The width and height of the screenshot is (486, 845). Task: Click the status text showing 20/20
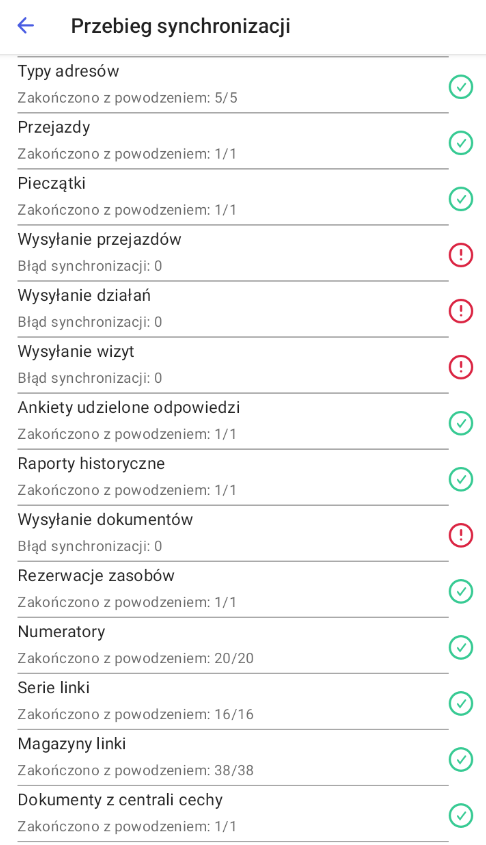[x=135, y=659]
